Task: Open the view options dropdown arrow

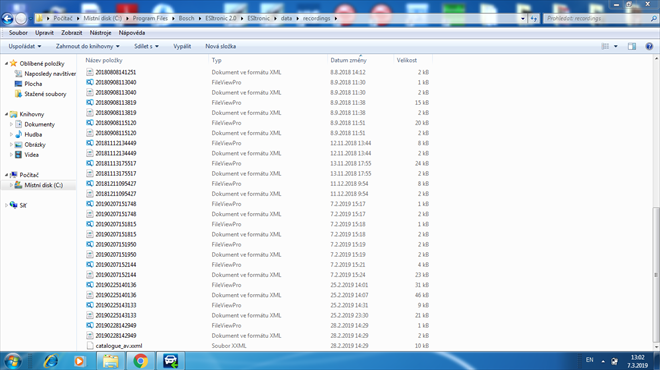Action: point(615,46)
